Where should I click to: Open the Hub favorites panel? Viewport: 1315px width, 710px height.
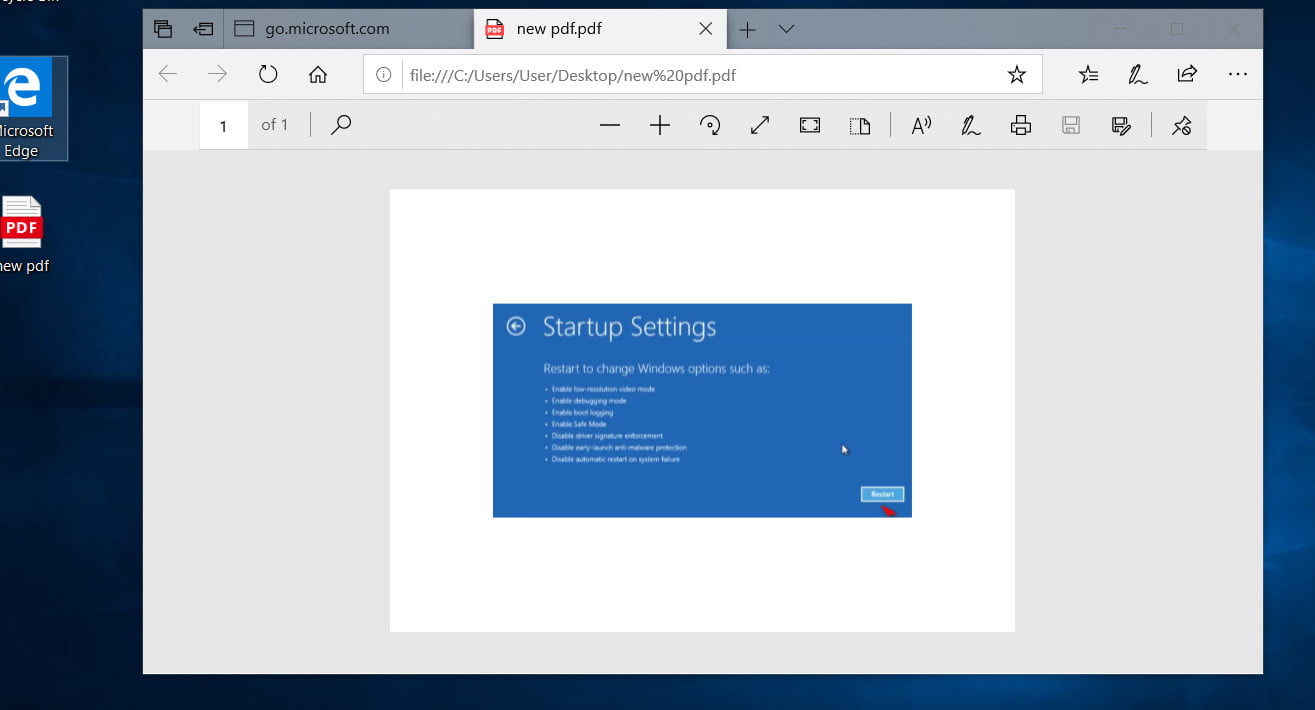pos(1087,74)
